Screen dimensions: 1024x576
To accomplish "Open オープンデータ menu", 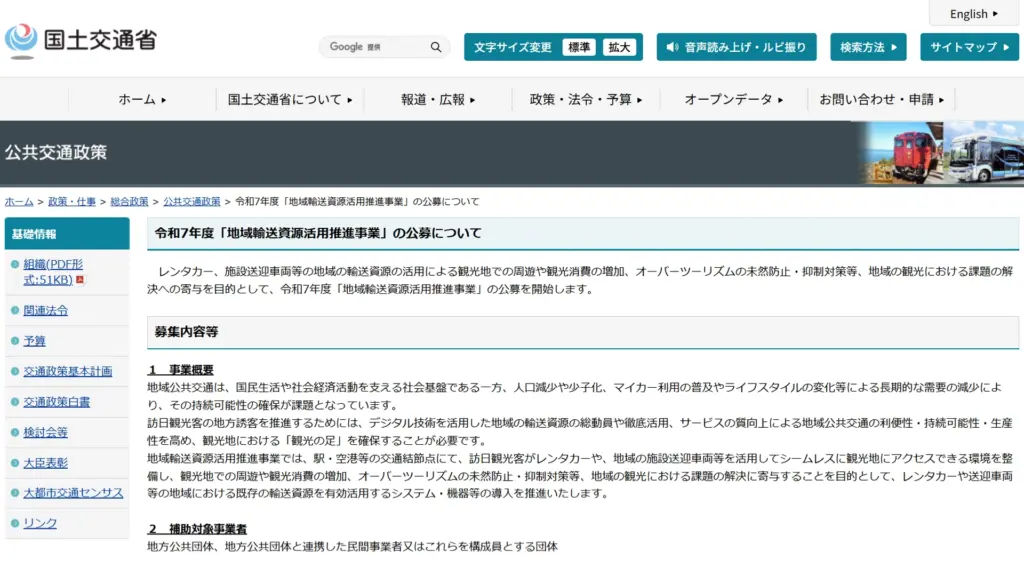I will click(733, 99).
